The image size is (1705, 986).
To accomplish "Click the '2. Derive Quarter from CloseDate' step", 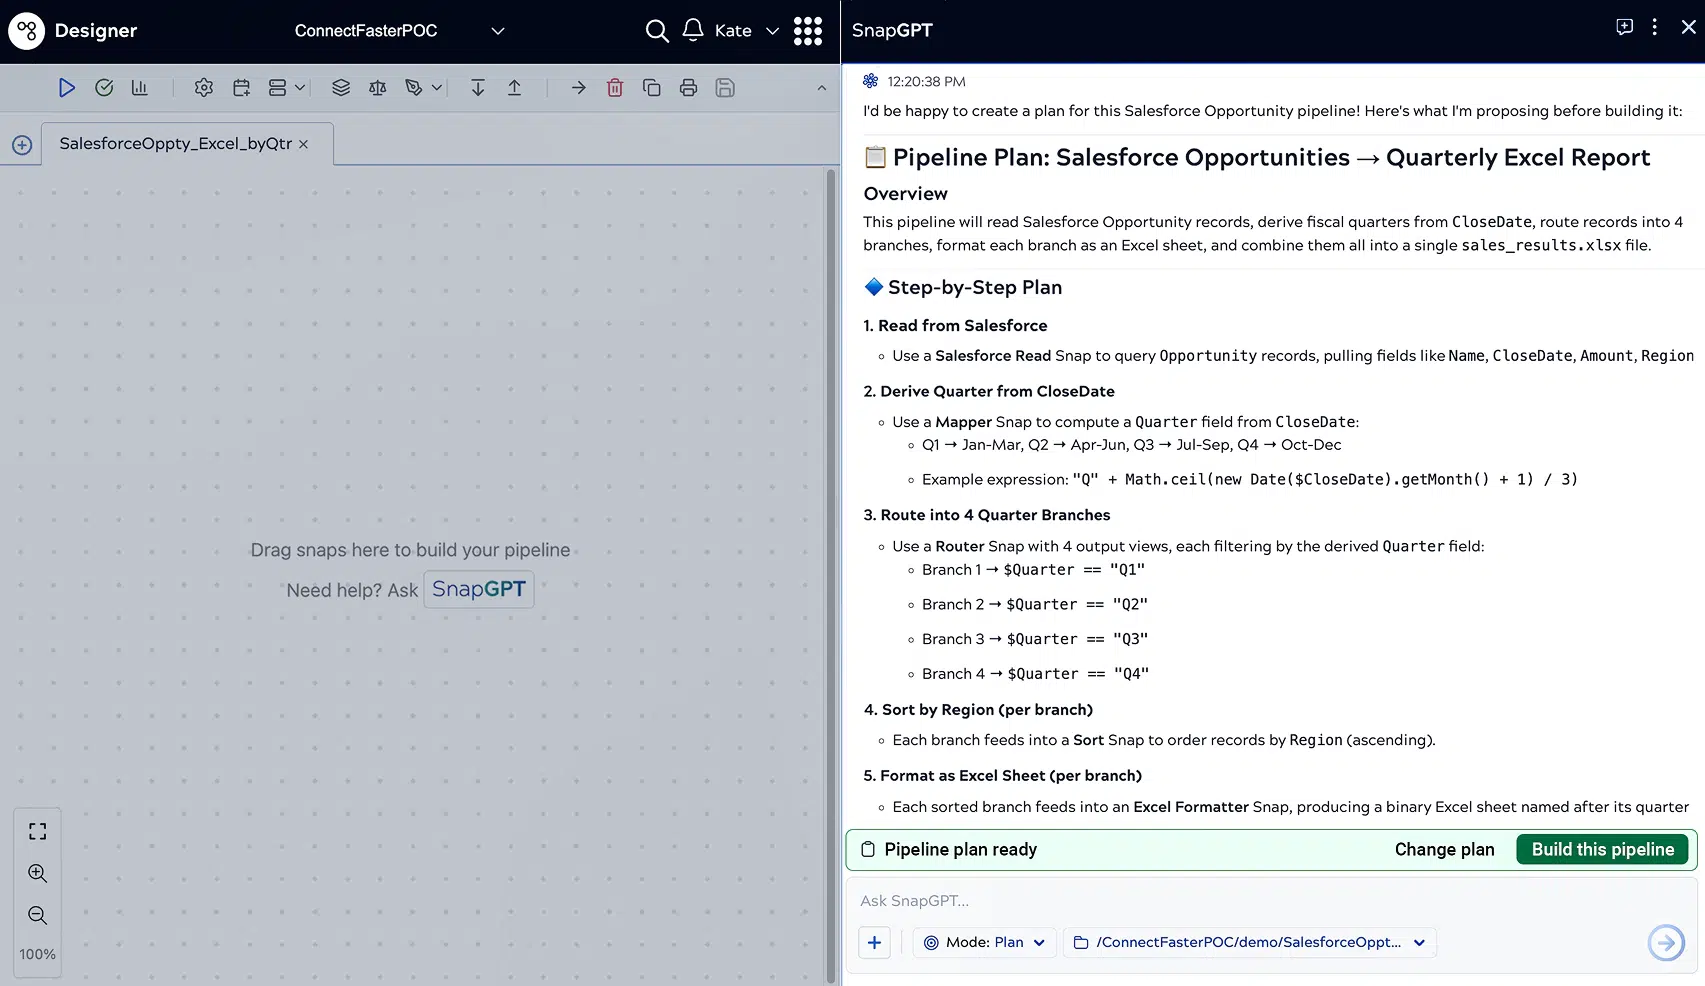I will pyautogui.click(x=989, y=392).
